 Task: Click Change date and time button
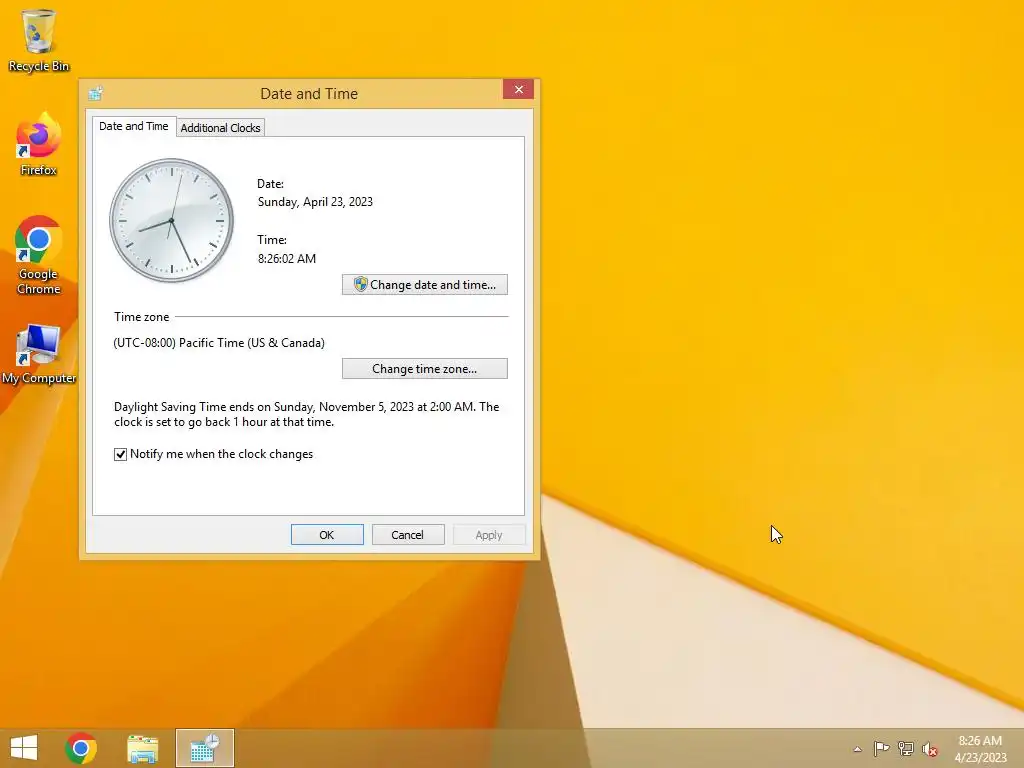click(424, 285)
